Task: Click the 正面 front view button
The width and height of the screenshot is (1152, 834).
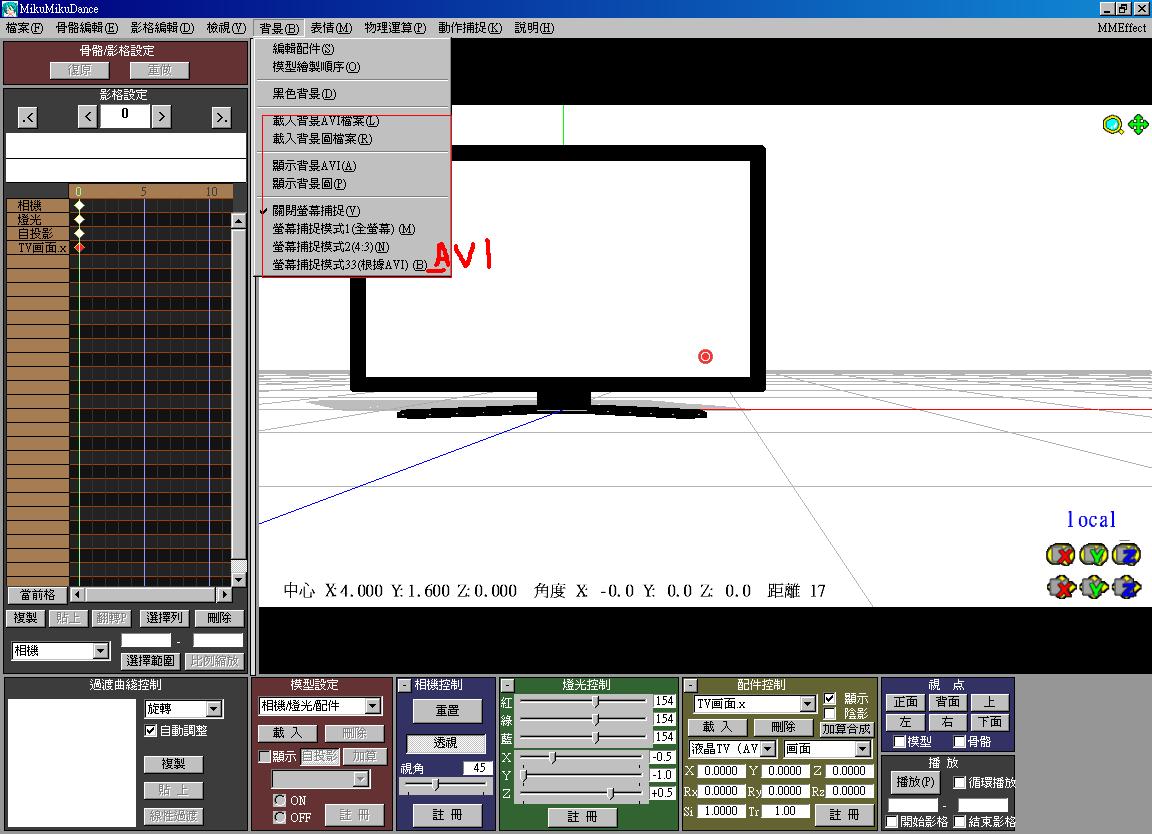Action: (x=906, y=702)
